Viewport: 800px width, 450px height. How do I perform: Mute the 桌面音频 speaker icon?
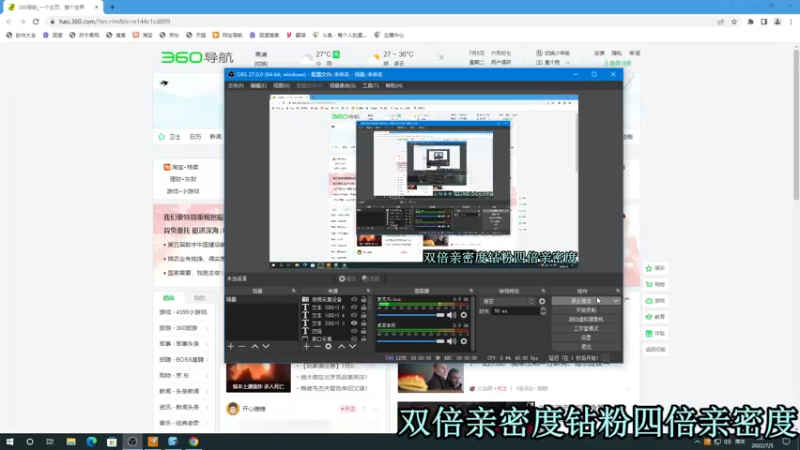click(x=452, y=341)
